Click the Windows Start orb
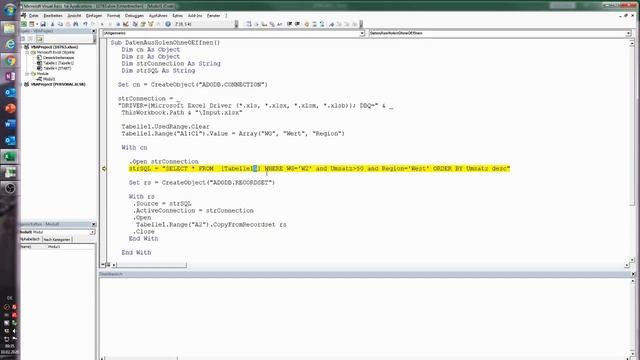This screenshot has width=640, height=360. 10,9
